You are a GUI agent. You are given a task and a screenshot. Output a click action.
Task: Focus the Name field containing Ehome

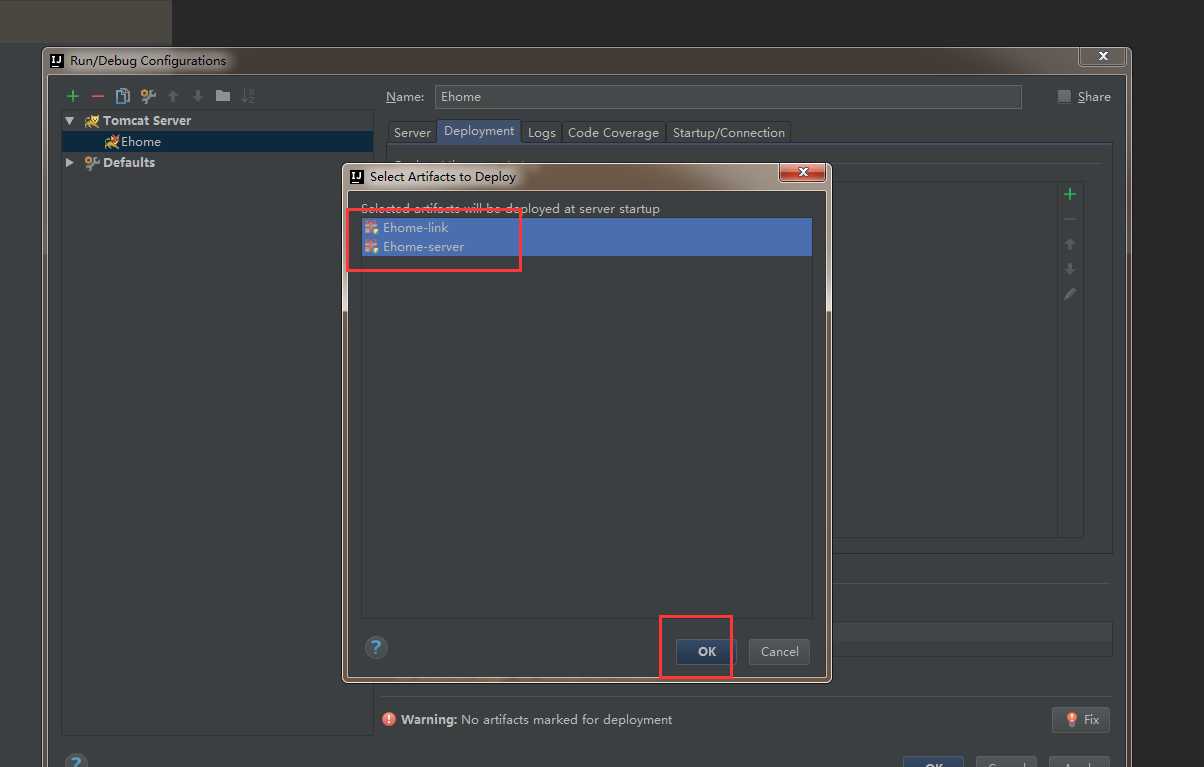(728, 97)
